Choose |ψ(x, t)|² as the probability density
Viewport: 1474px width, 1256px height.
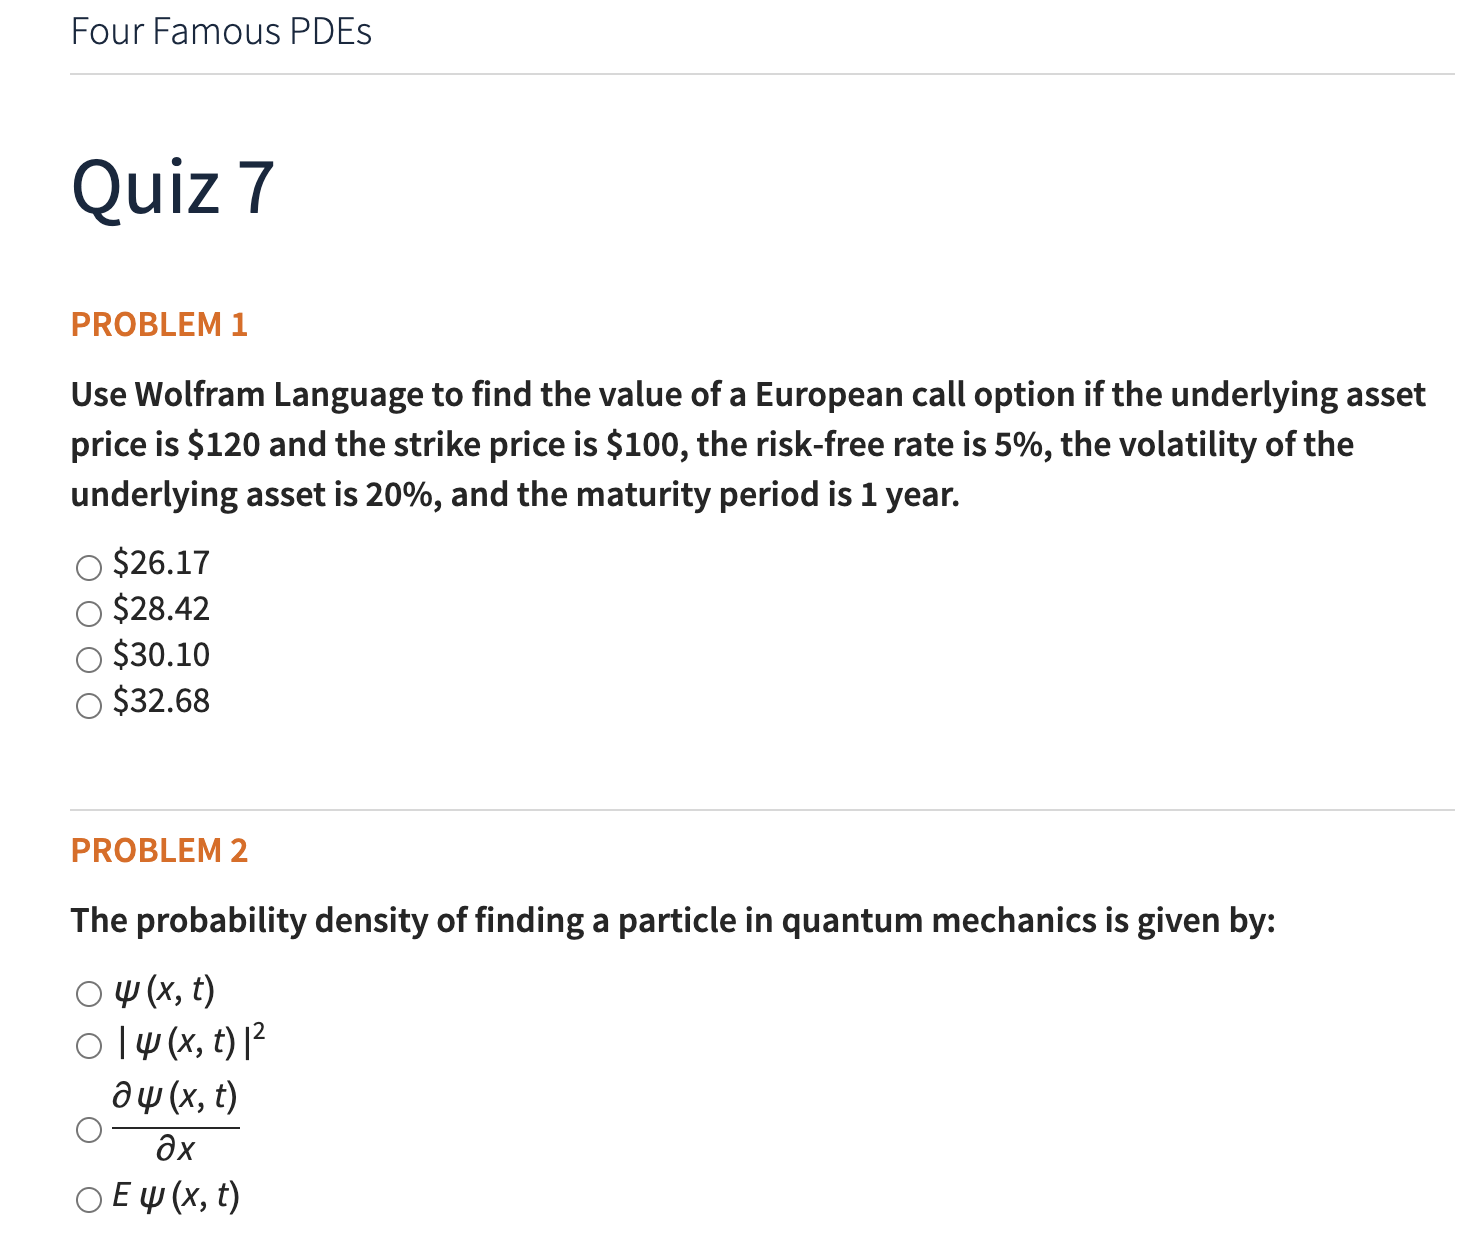point(88,1045)
